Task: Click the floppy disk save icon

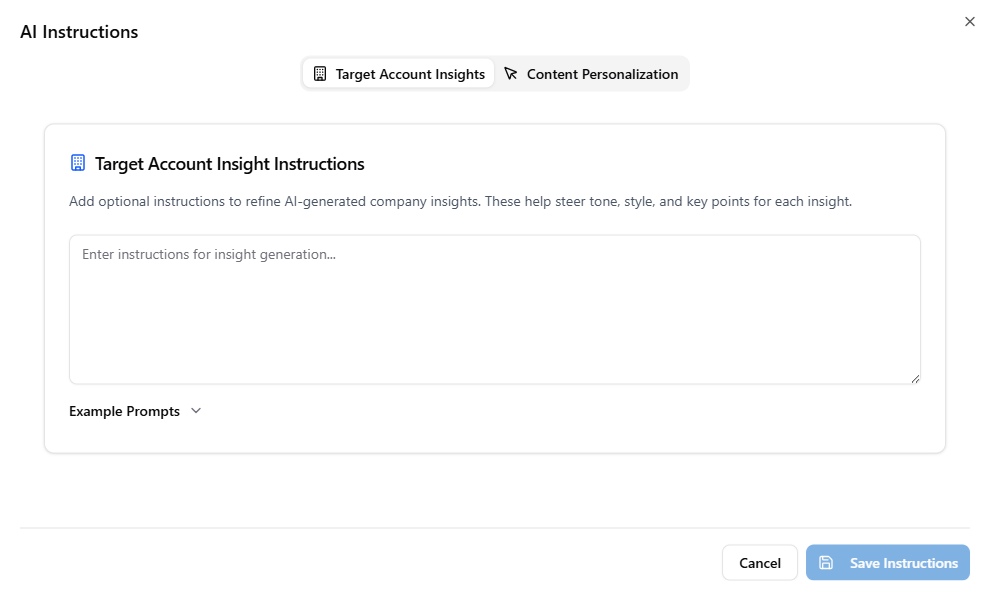Action: tap(826, 563)
